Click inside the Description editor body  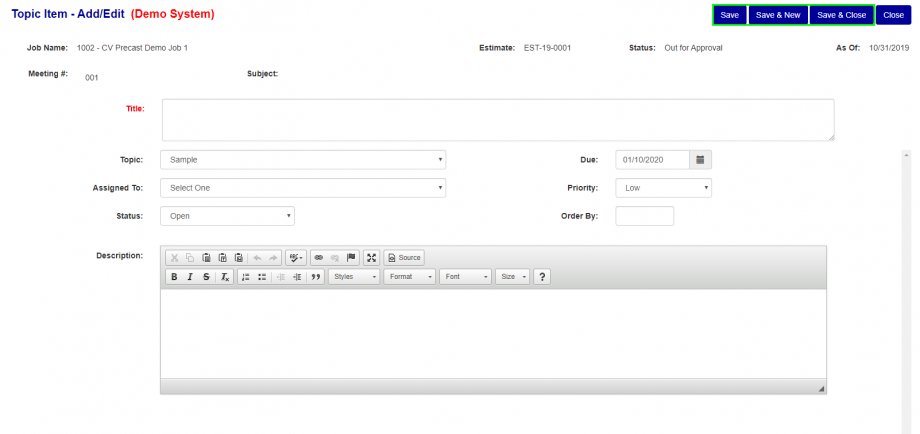(493, 334)
